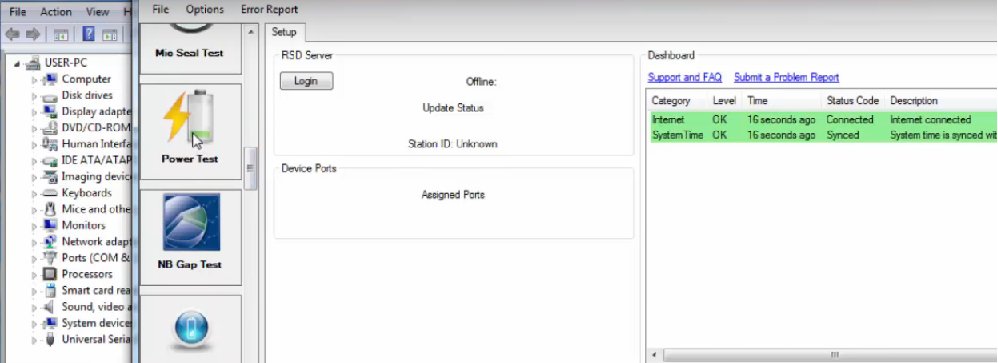This screenshot has height=363, width=998.
Task: Click the blue help question-mark toolbar icon
Action: (x=89, y=34)
